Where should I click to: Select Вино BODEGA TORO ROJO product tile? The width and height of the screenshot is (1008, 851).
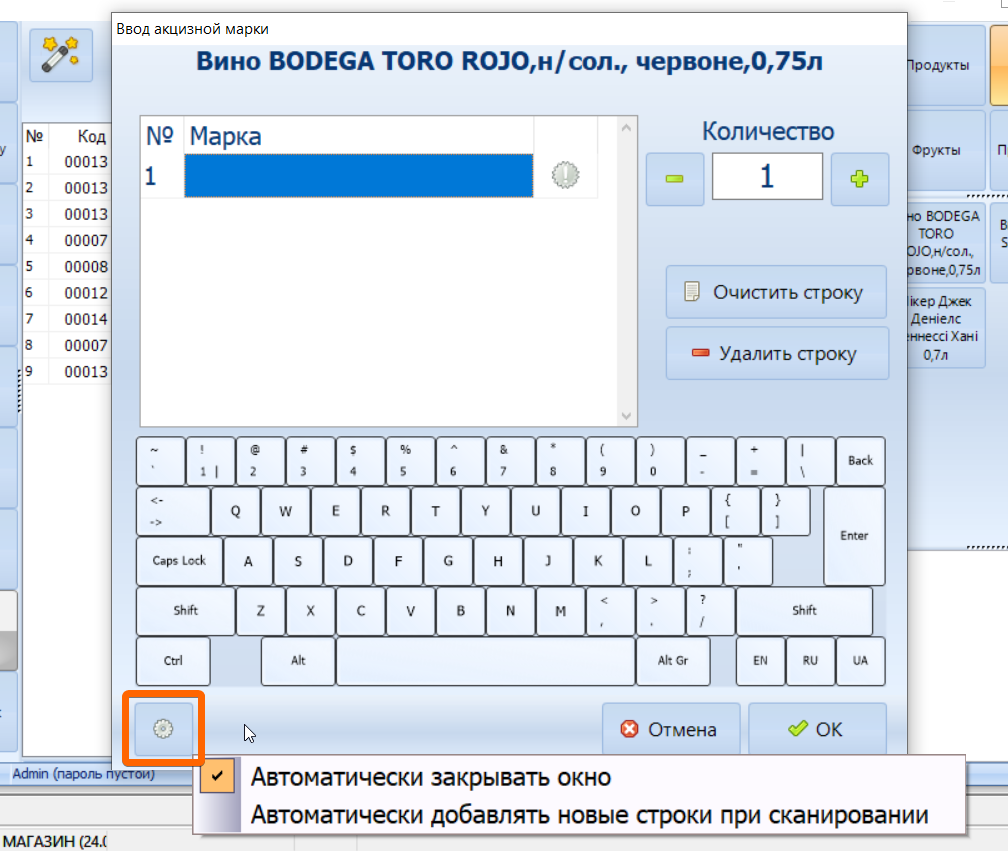pyautogui.click(x=946, y=242)
